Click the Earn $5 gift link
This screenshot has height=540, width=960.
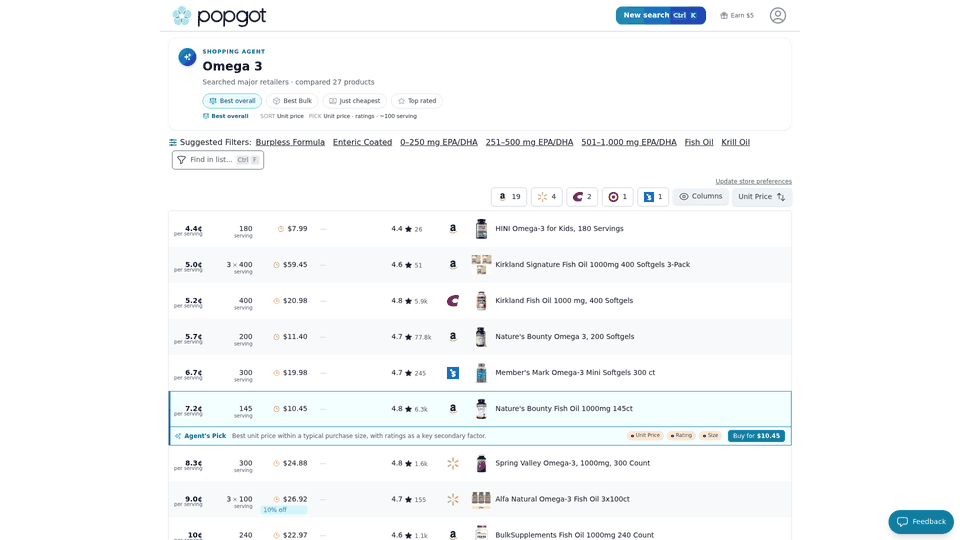tap(737, 15)
